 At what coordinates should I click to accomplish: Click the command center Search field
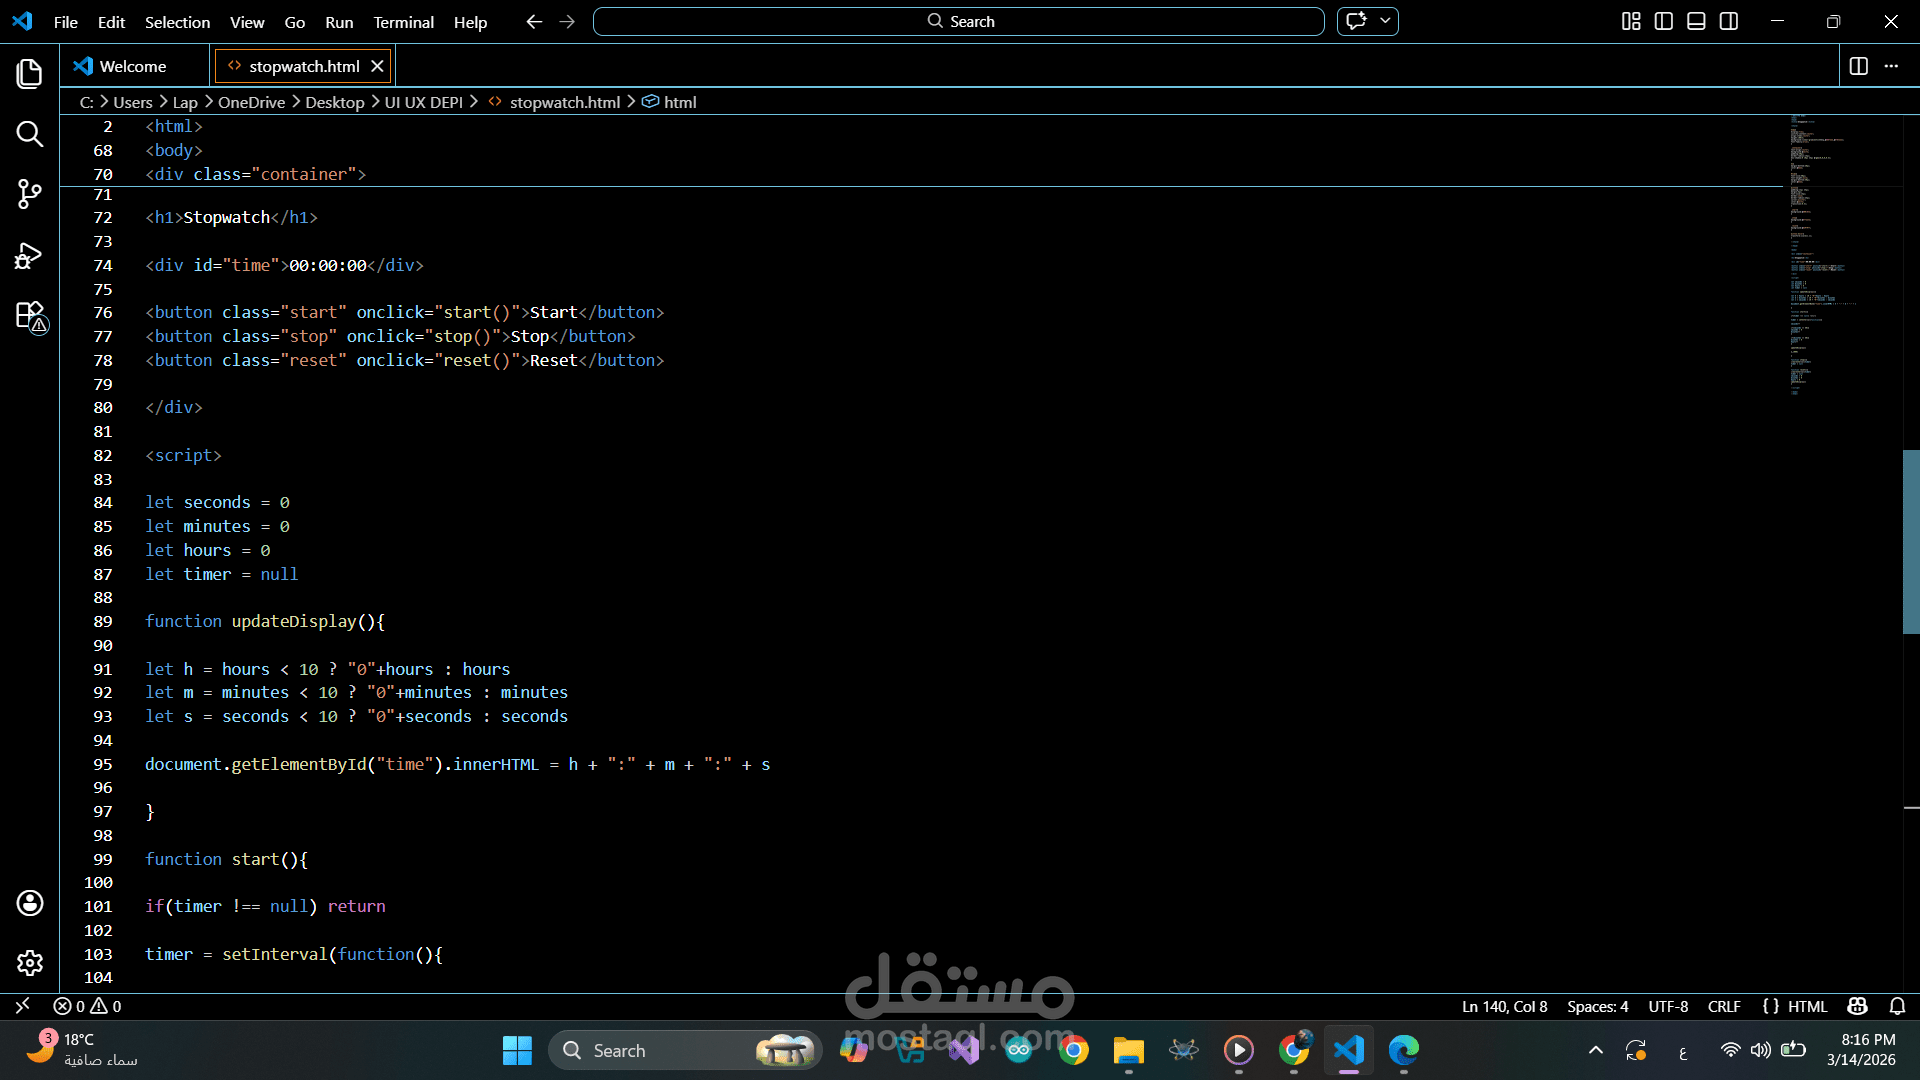tap(958, 21)
